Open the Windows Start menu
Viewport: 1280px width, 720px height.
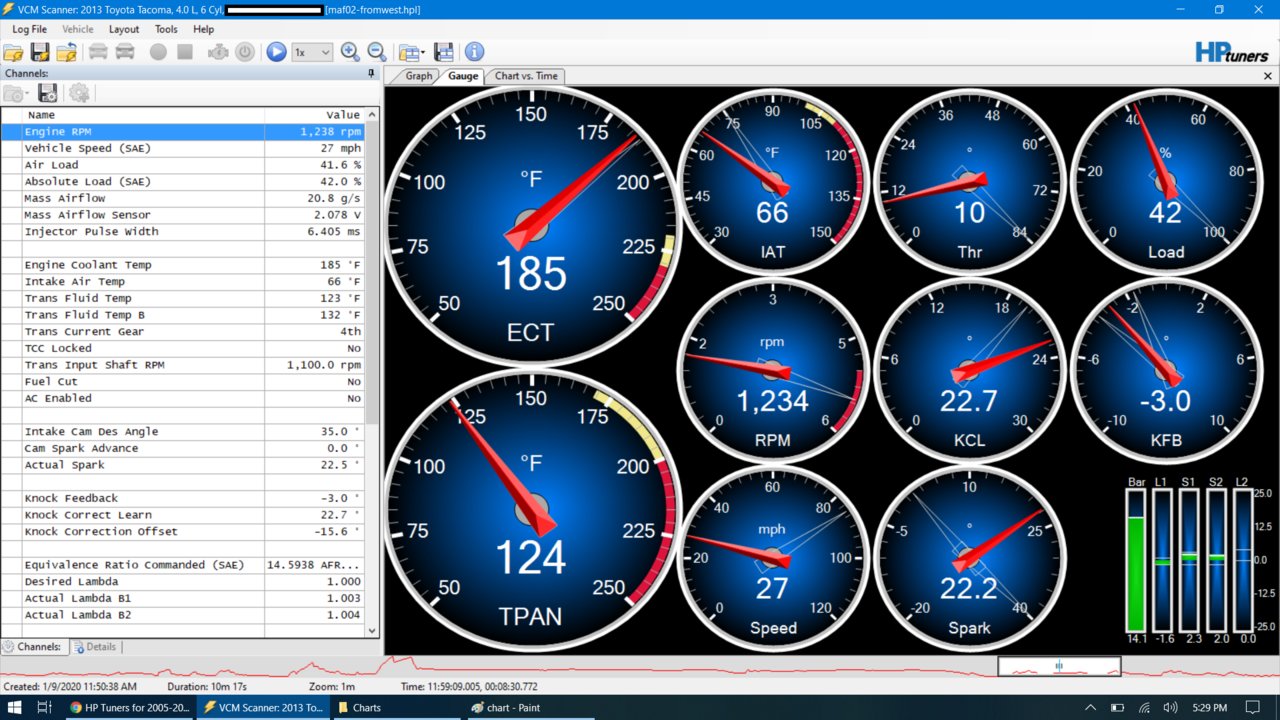[x=16, y=707]
